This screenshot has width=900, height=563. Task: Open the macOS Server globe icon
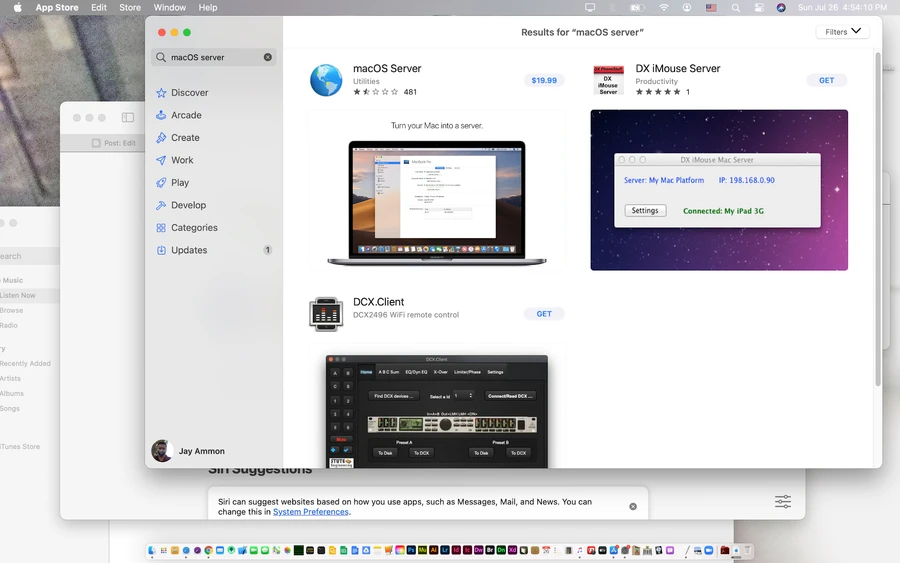coord(326,80)
